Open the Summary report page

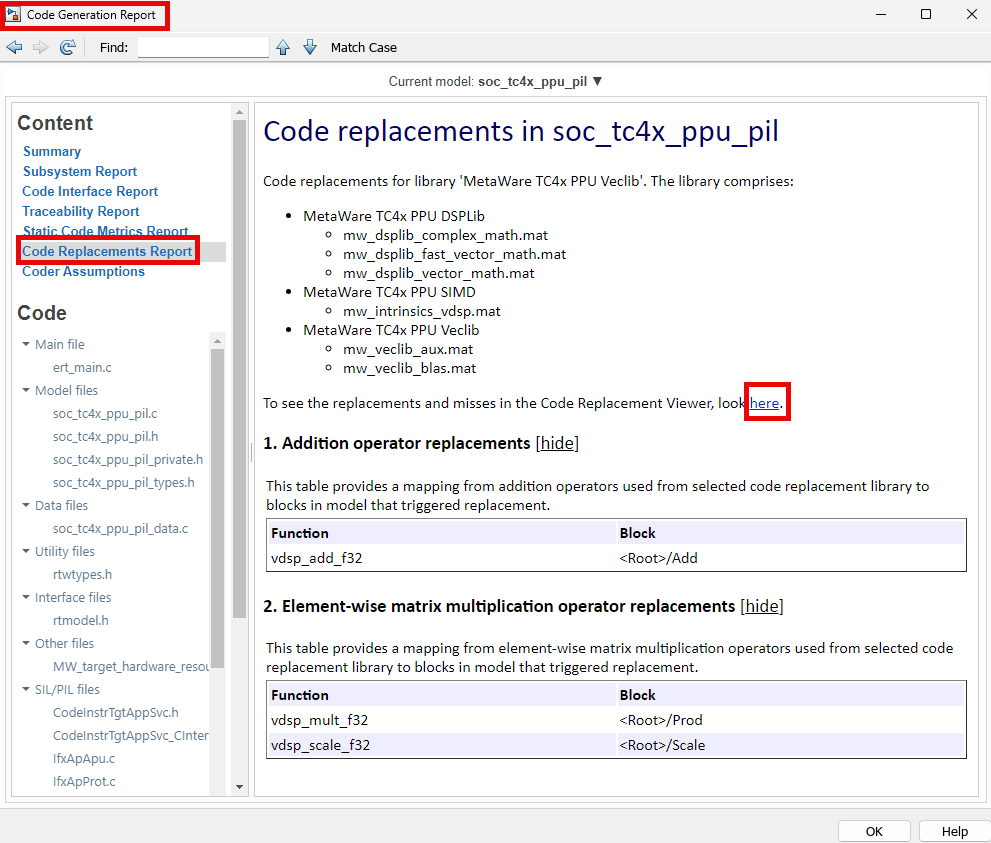(x=52, y=151)
